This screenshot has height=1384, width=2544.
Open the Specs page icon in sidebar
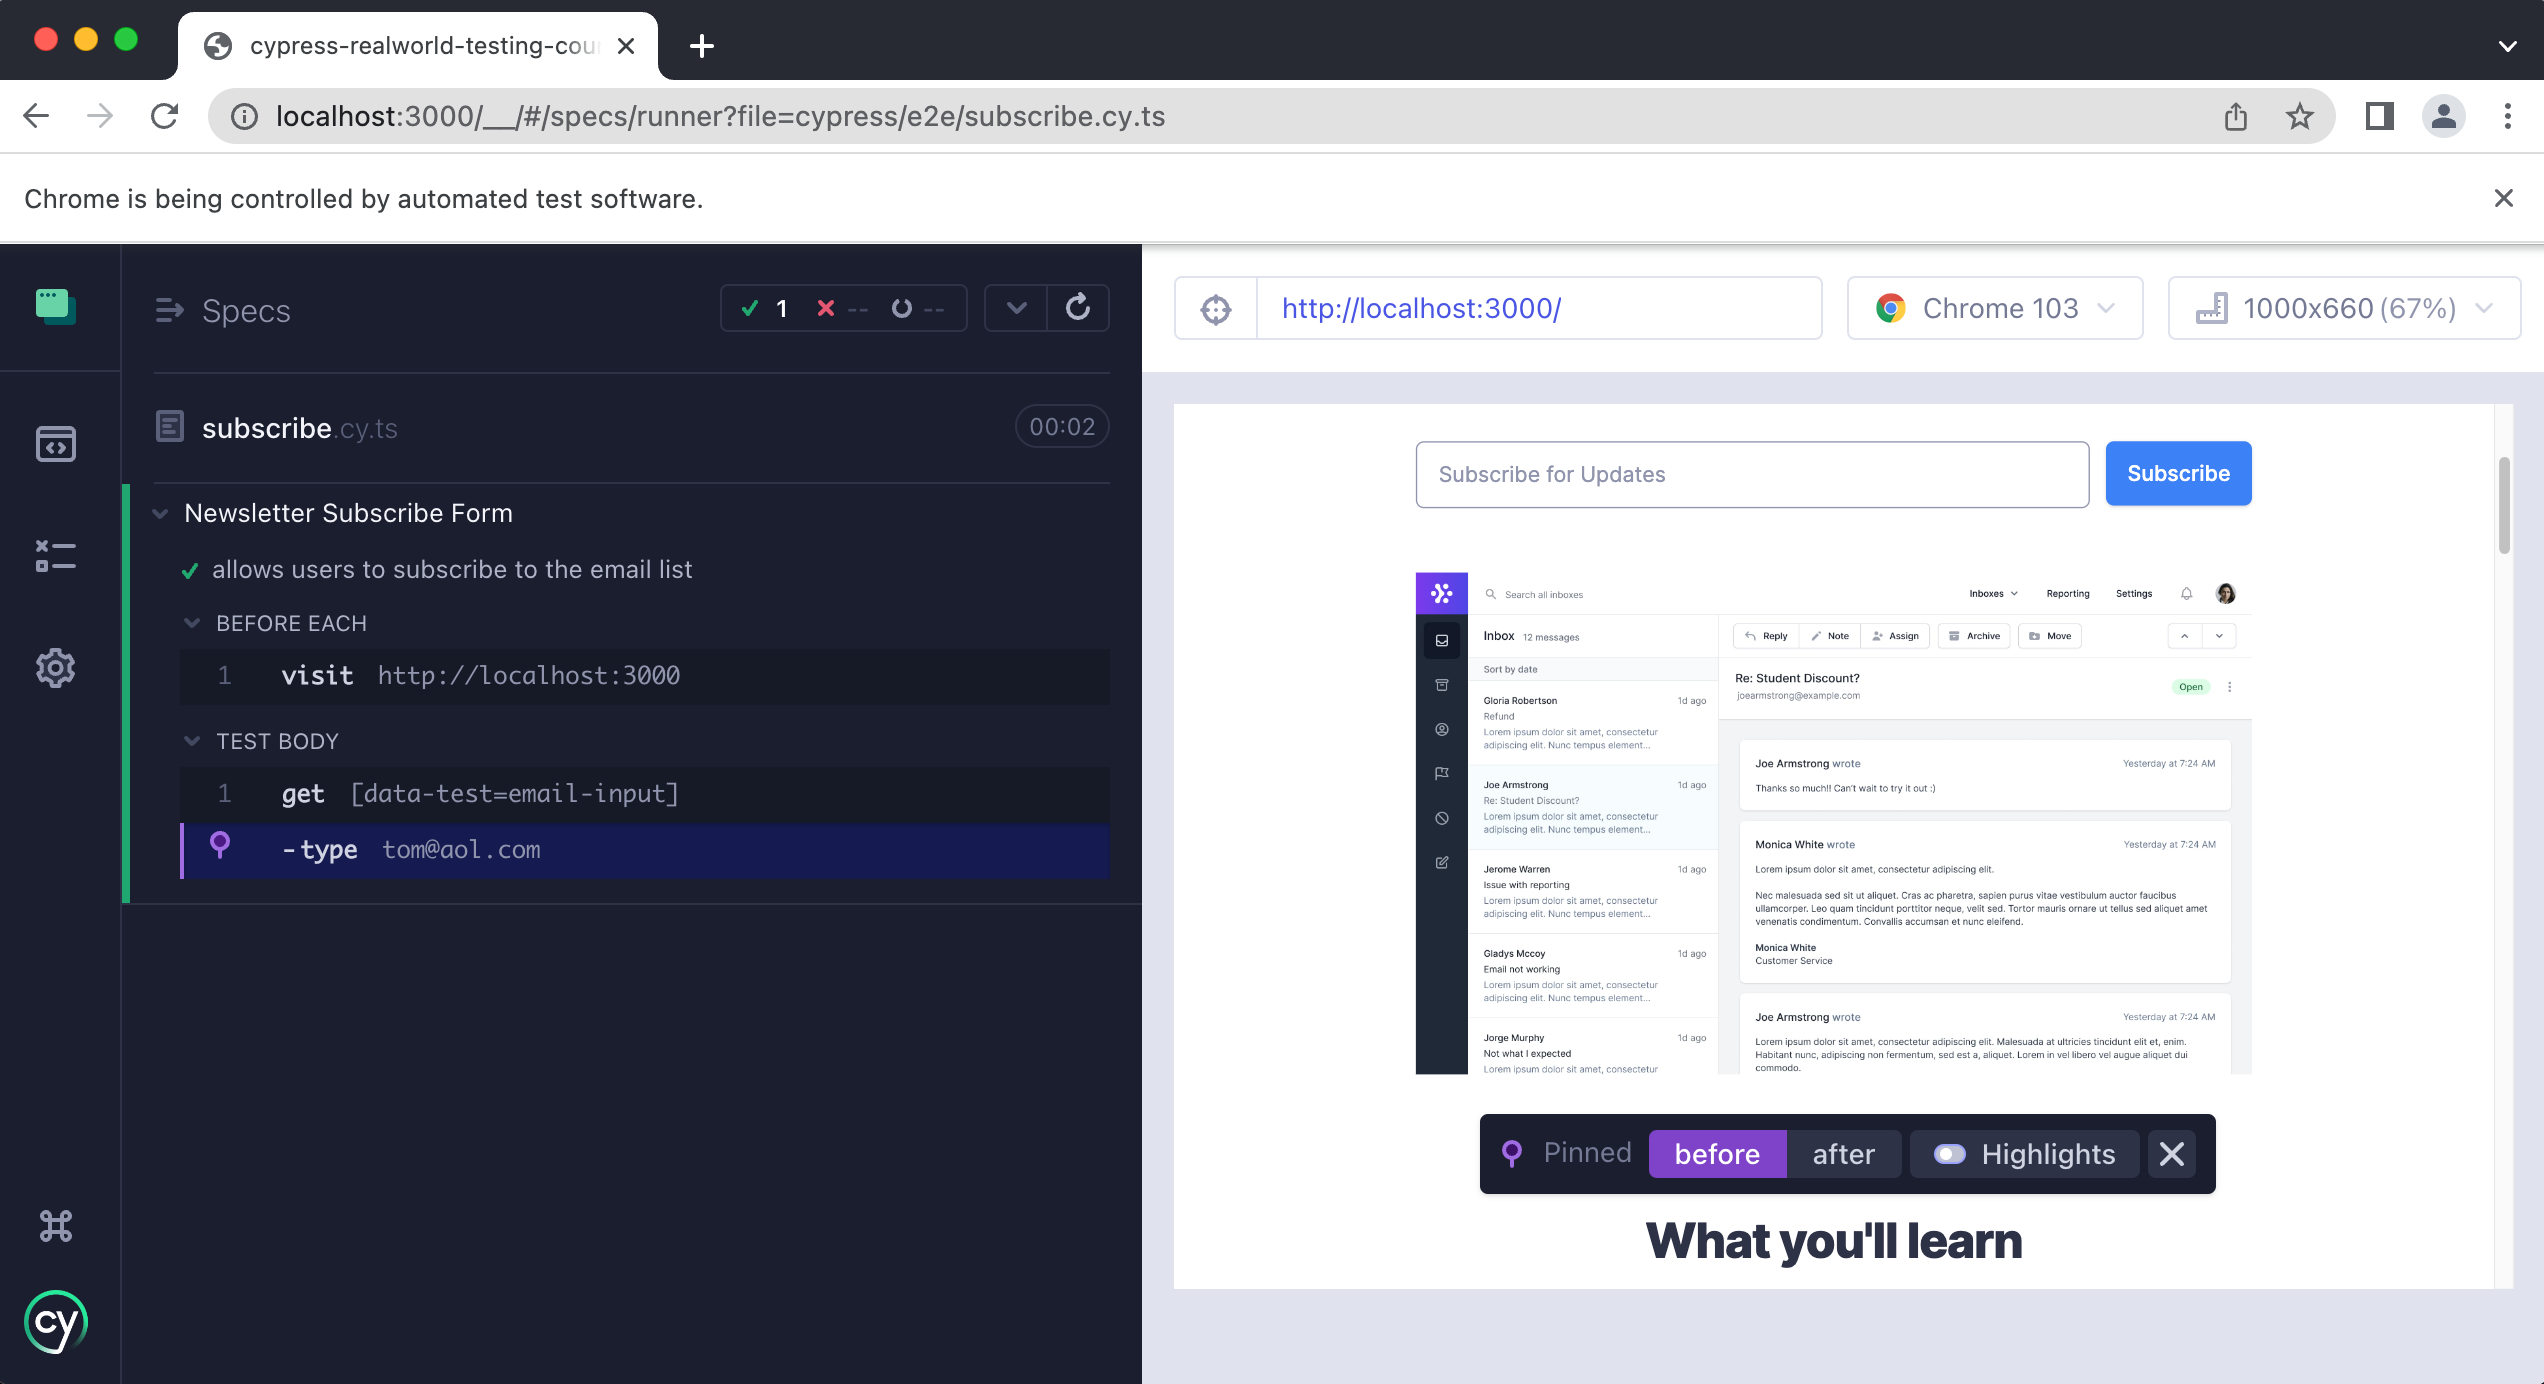pos(56,444)
